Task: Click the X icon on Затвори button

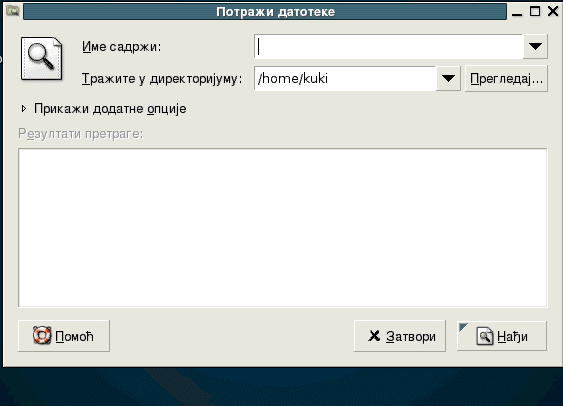Action: click(374, 336)
